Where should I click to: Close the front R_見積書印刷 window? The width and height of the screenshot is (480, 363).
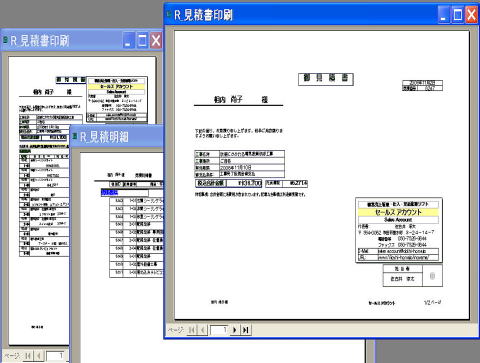tap(471, 15)
